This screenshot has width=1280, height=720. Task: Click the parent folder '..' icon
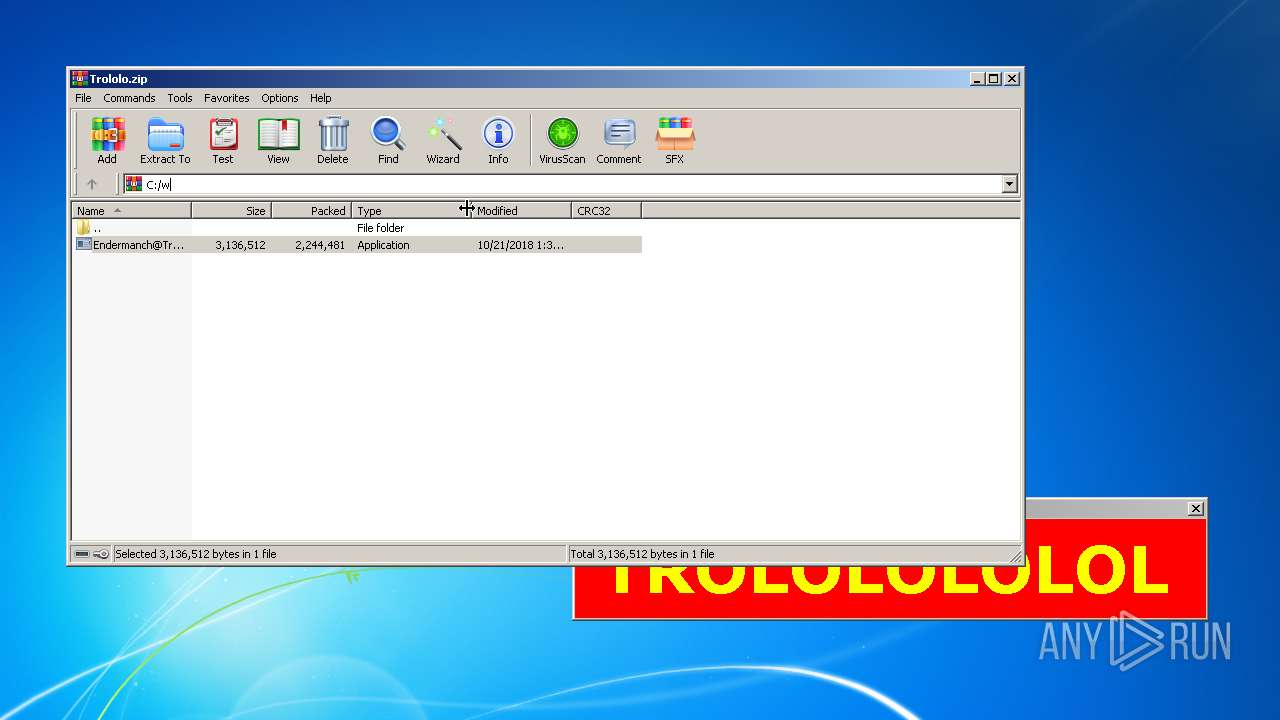(x=83, y=228)
